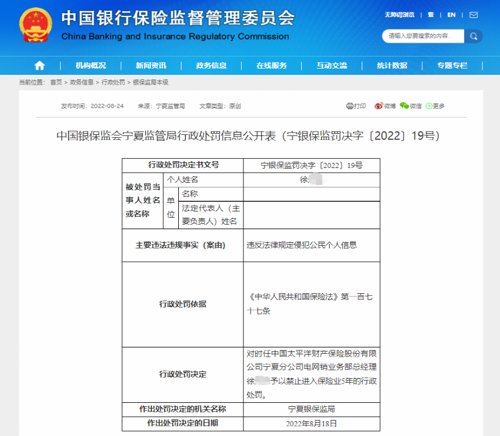Click the national emblem logo

[36, 25]
